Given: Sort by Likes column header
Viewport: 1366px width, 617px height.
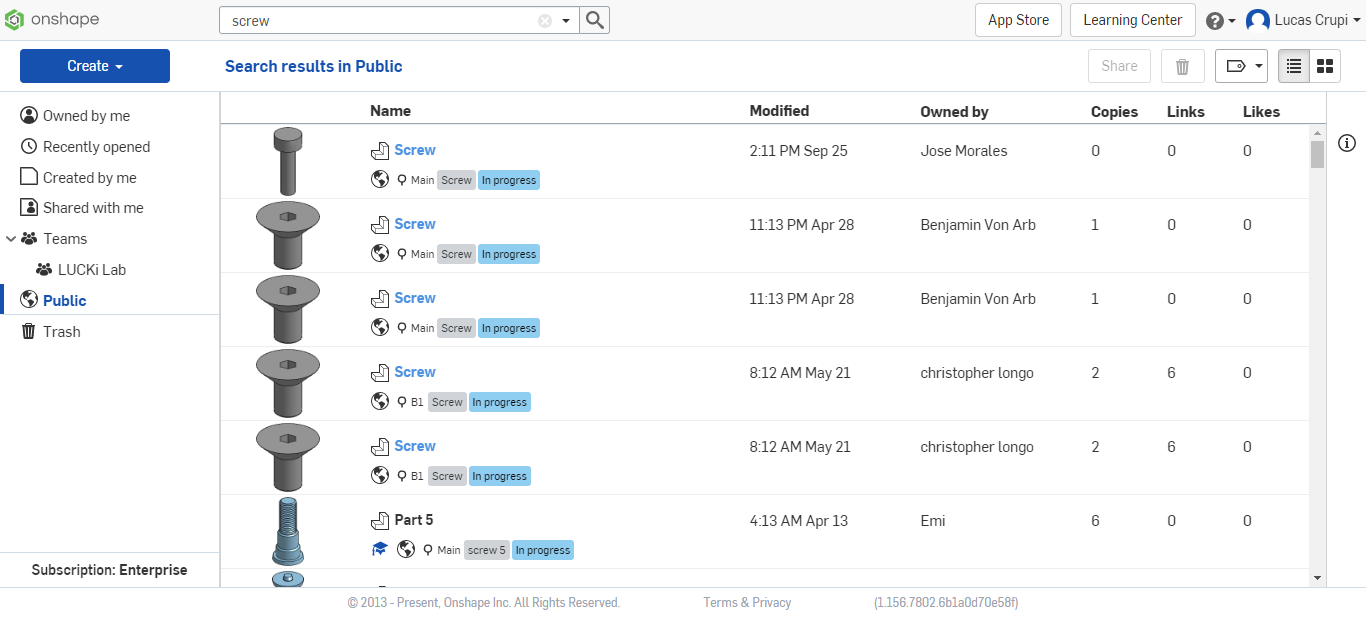Looking at the screenshot, I should (x=1261, y=111).
